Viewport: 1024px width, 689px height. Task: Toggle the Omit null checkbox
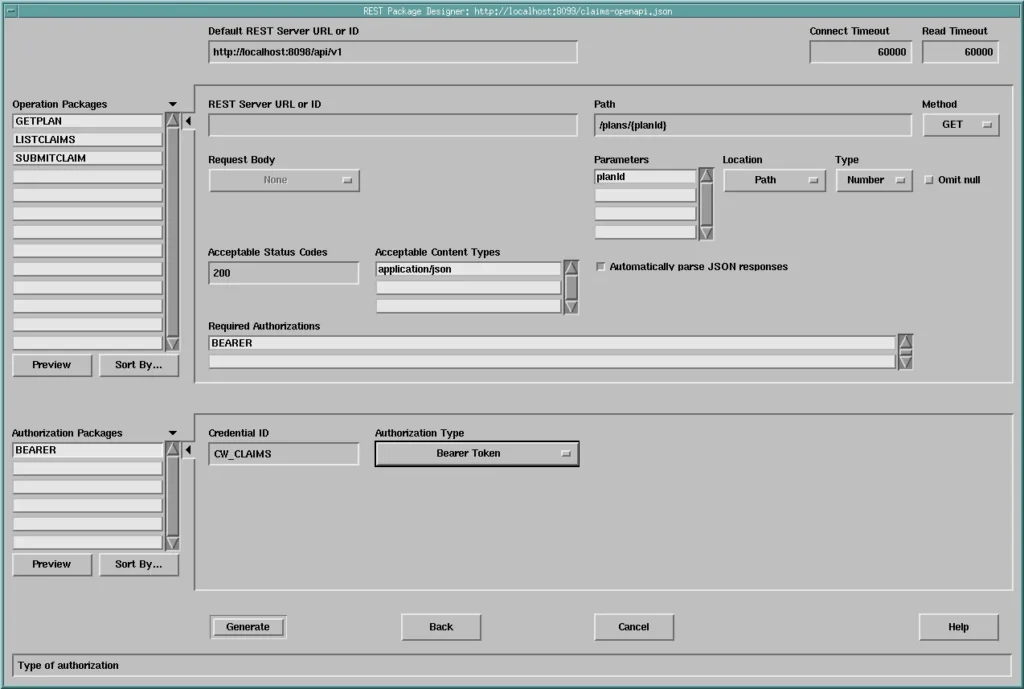(929, 180)
